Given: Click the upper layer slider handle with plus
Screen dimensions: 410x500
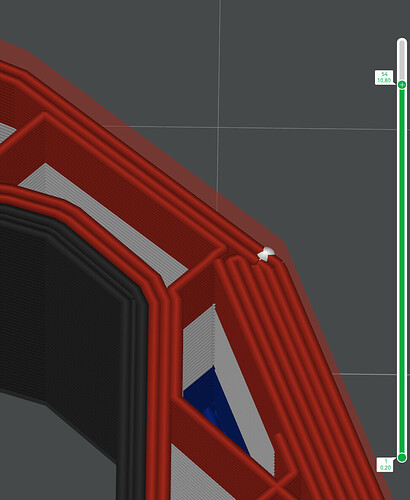Looking at the screenshot, I should (402, 84).
